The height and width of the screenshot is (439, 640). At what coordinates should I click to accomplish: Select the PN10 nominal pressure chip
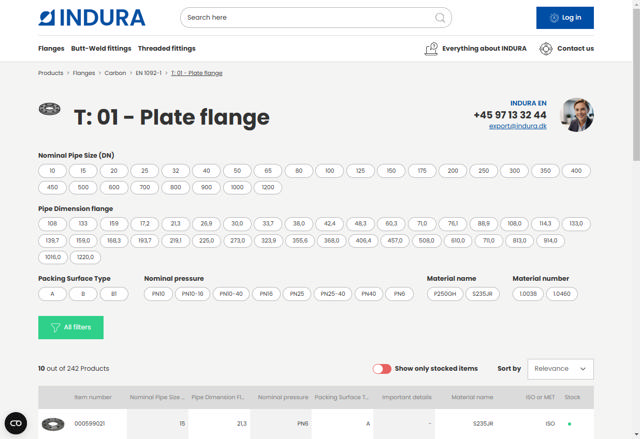pos(158,294)
